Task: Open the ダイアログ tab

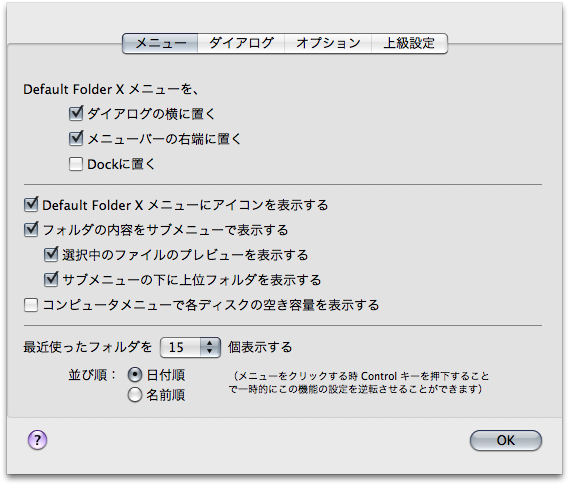Action: tap(241, 44)
